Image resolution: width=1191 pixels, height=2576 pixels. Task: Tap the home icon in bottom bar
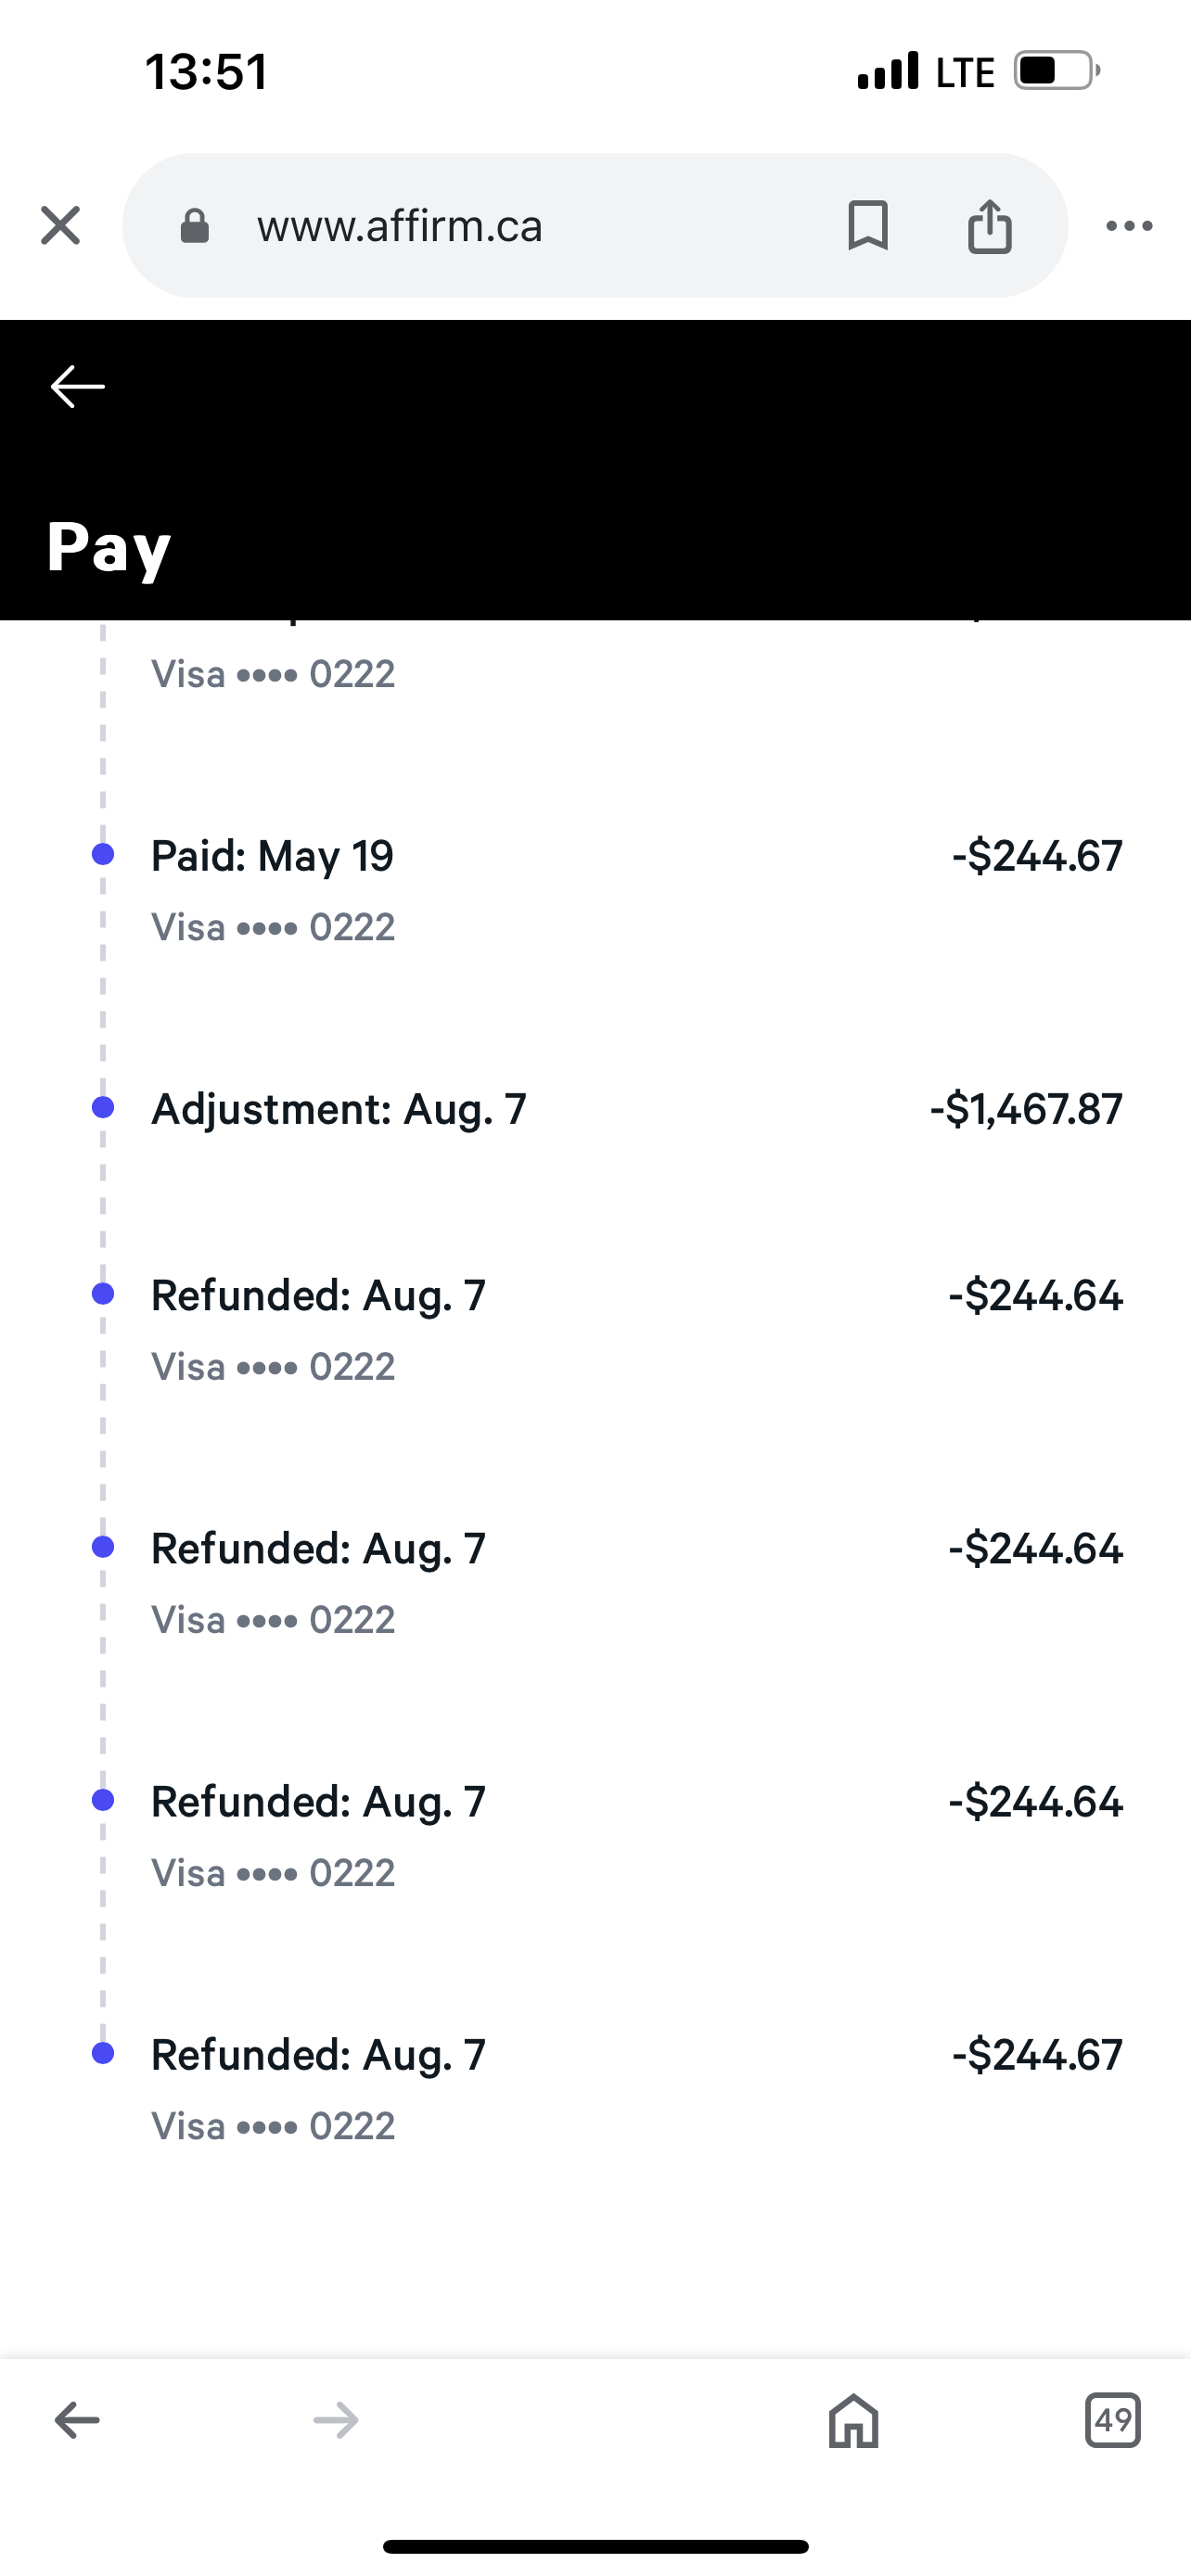(x=853, y=2420)
